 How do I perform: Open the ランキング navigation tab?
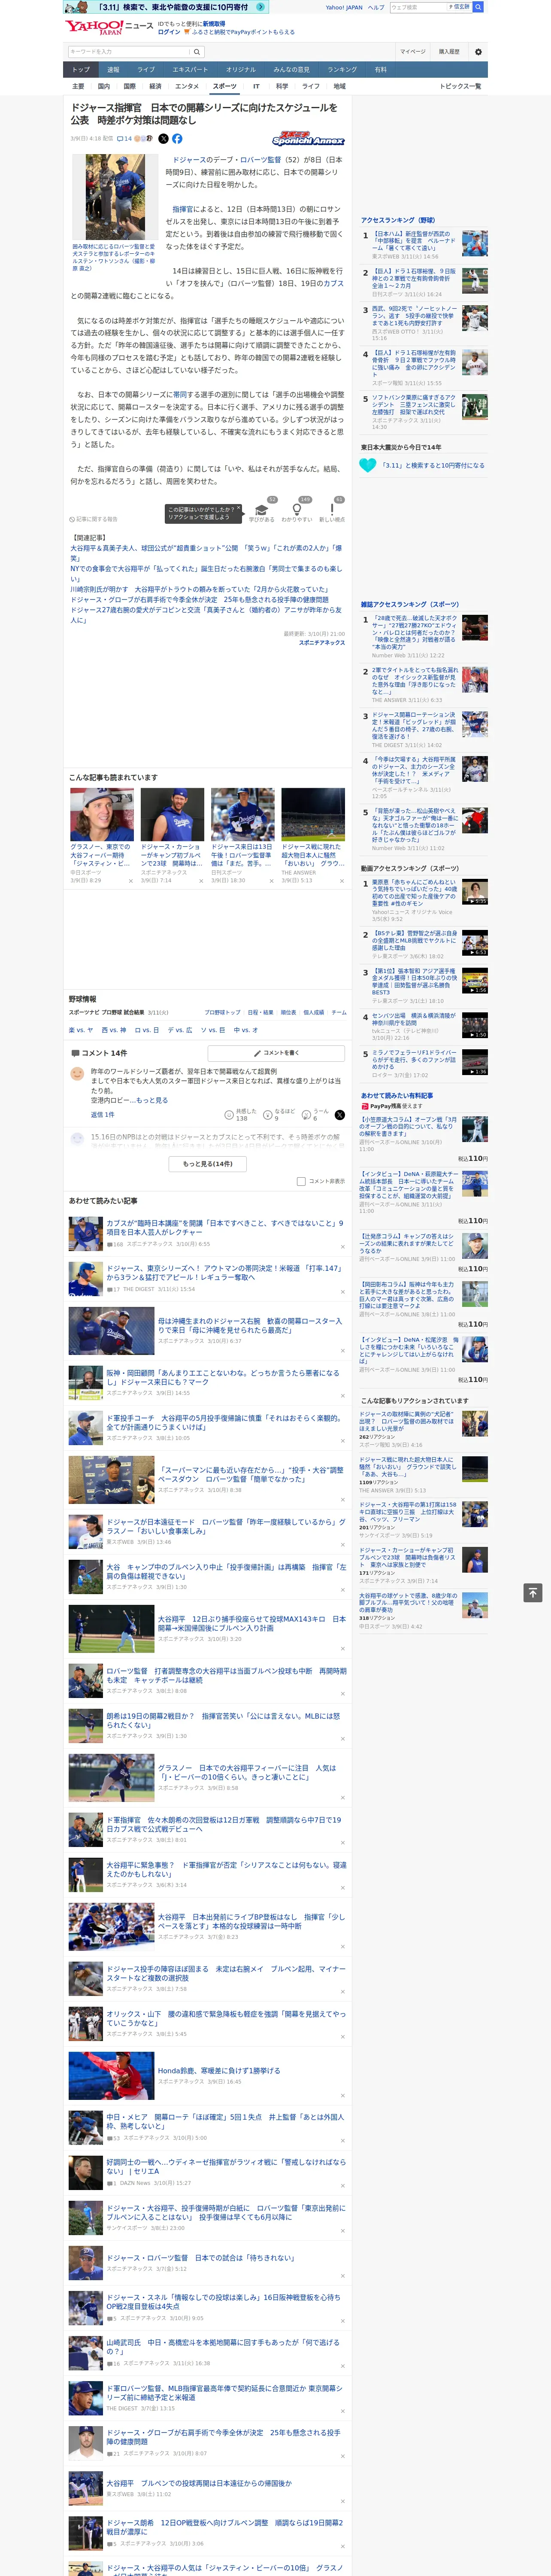click(x=342, y=70)
